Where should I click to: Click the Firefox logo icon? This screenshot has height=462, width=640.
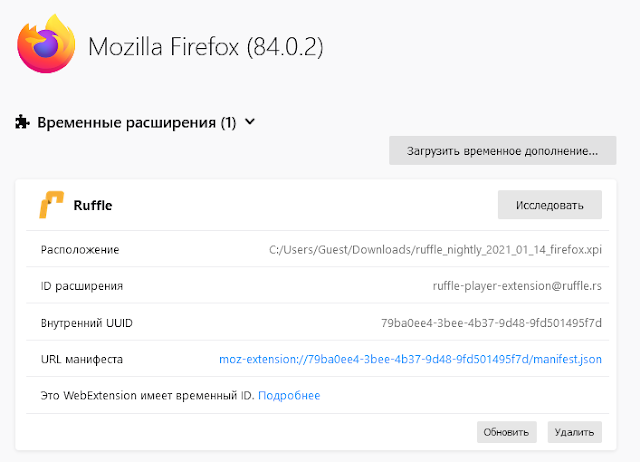coord(45,43)
